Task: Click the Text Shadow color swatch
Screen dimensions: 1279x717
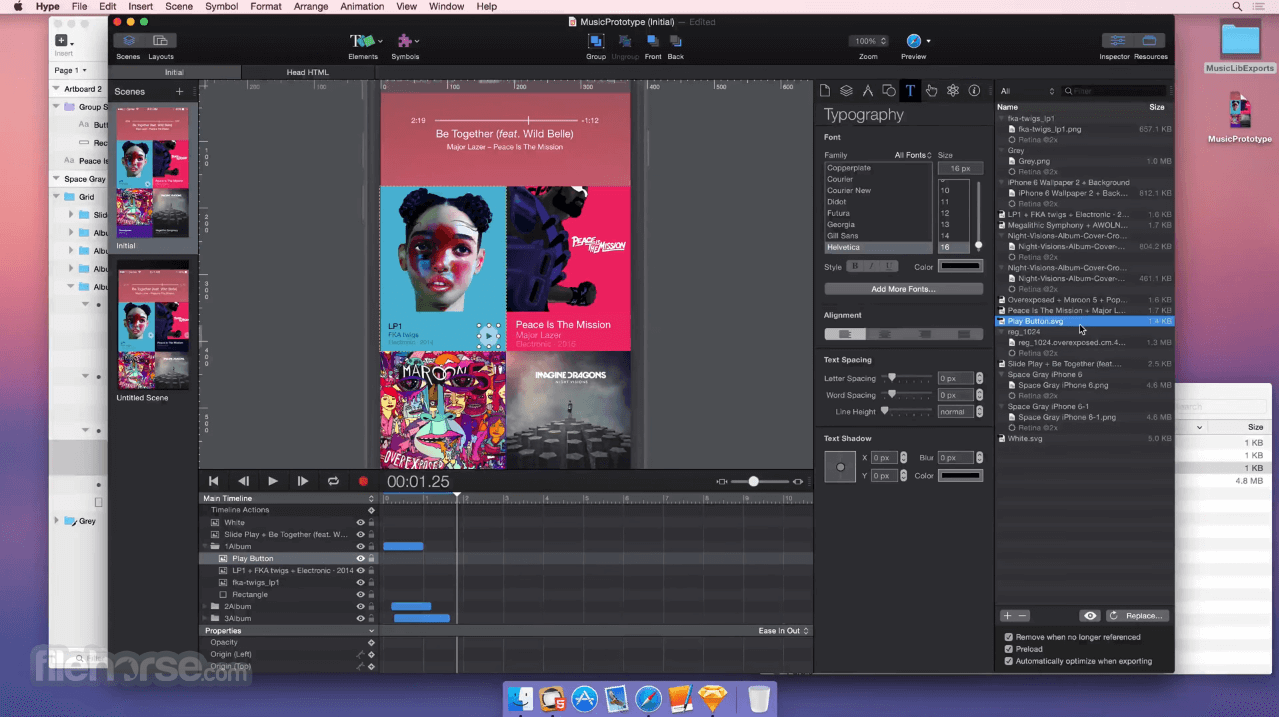Action: coord(960,476)
